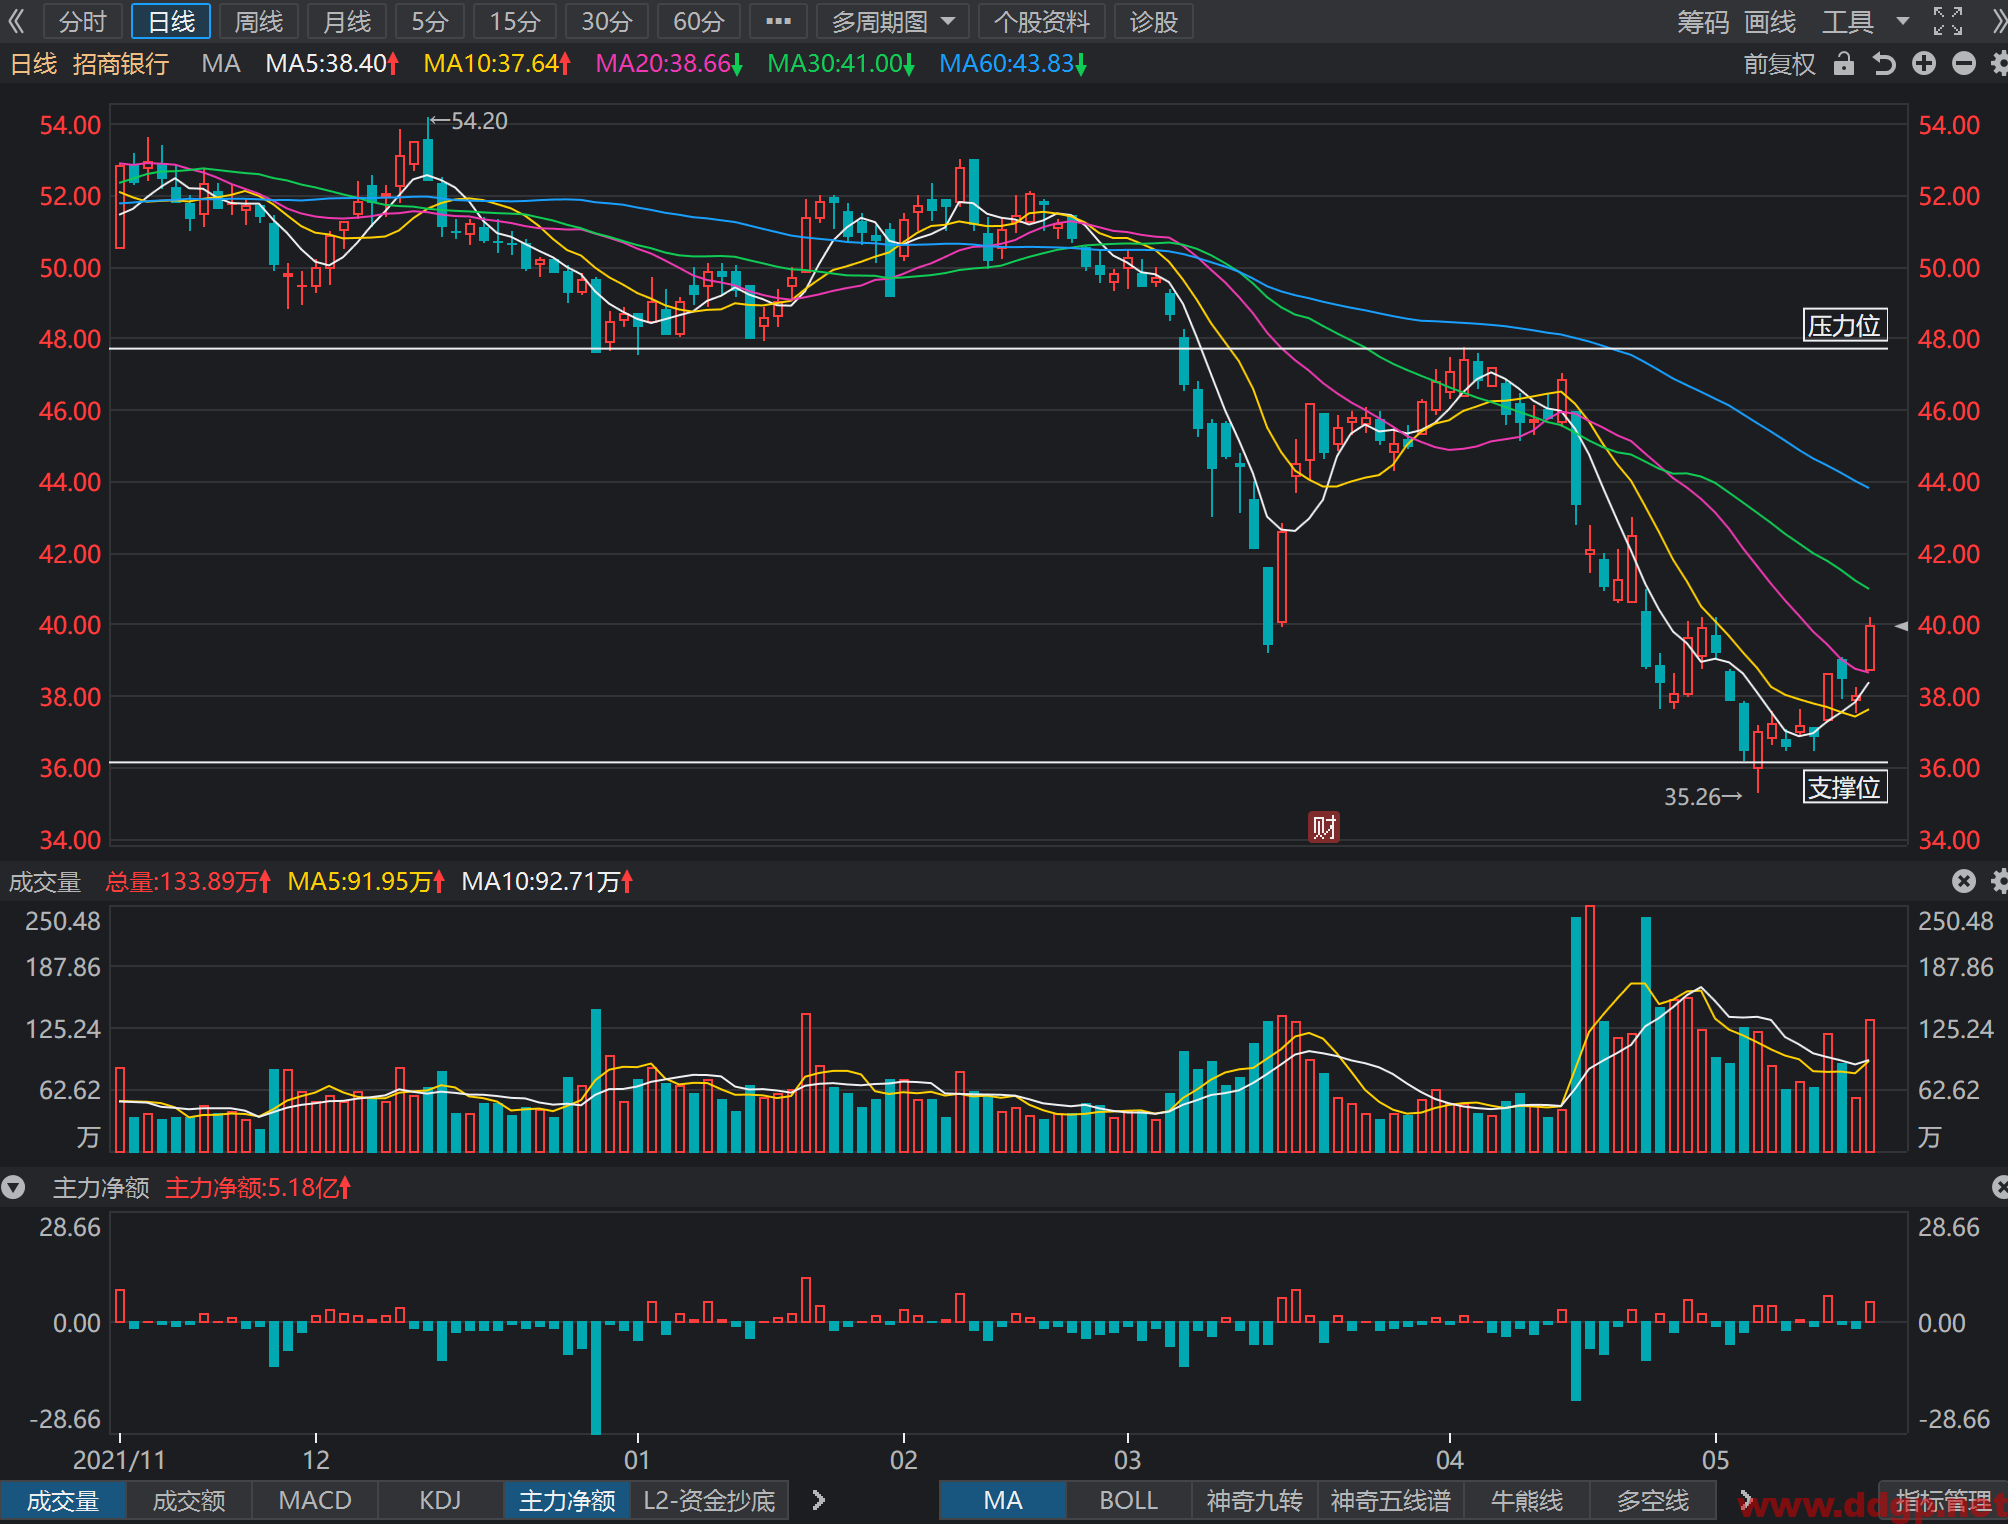Switch to 分时 intraday view
The height and width of the screenshot is (1524, 2008).
[x=82, y=21]
